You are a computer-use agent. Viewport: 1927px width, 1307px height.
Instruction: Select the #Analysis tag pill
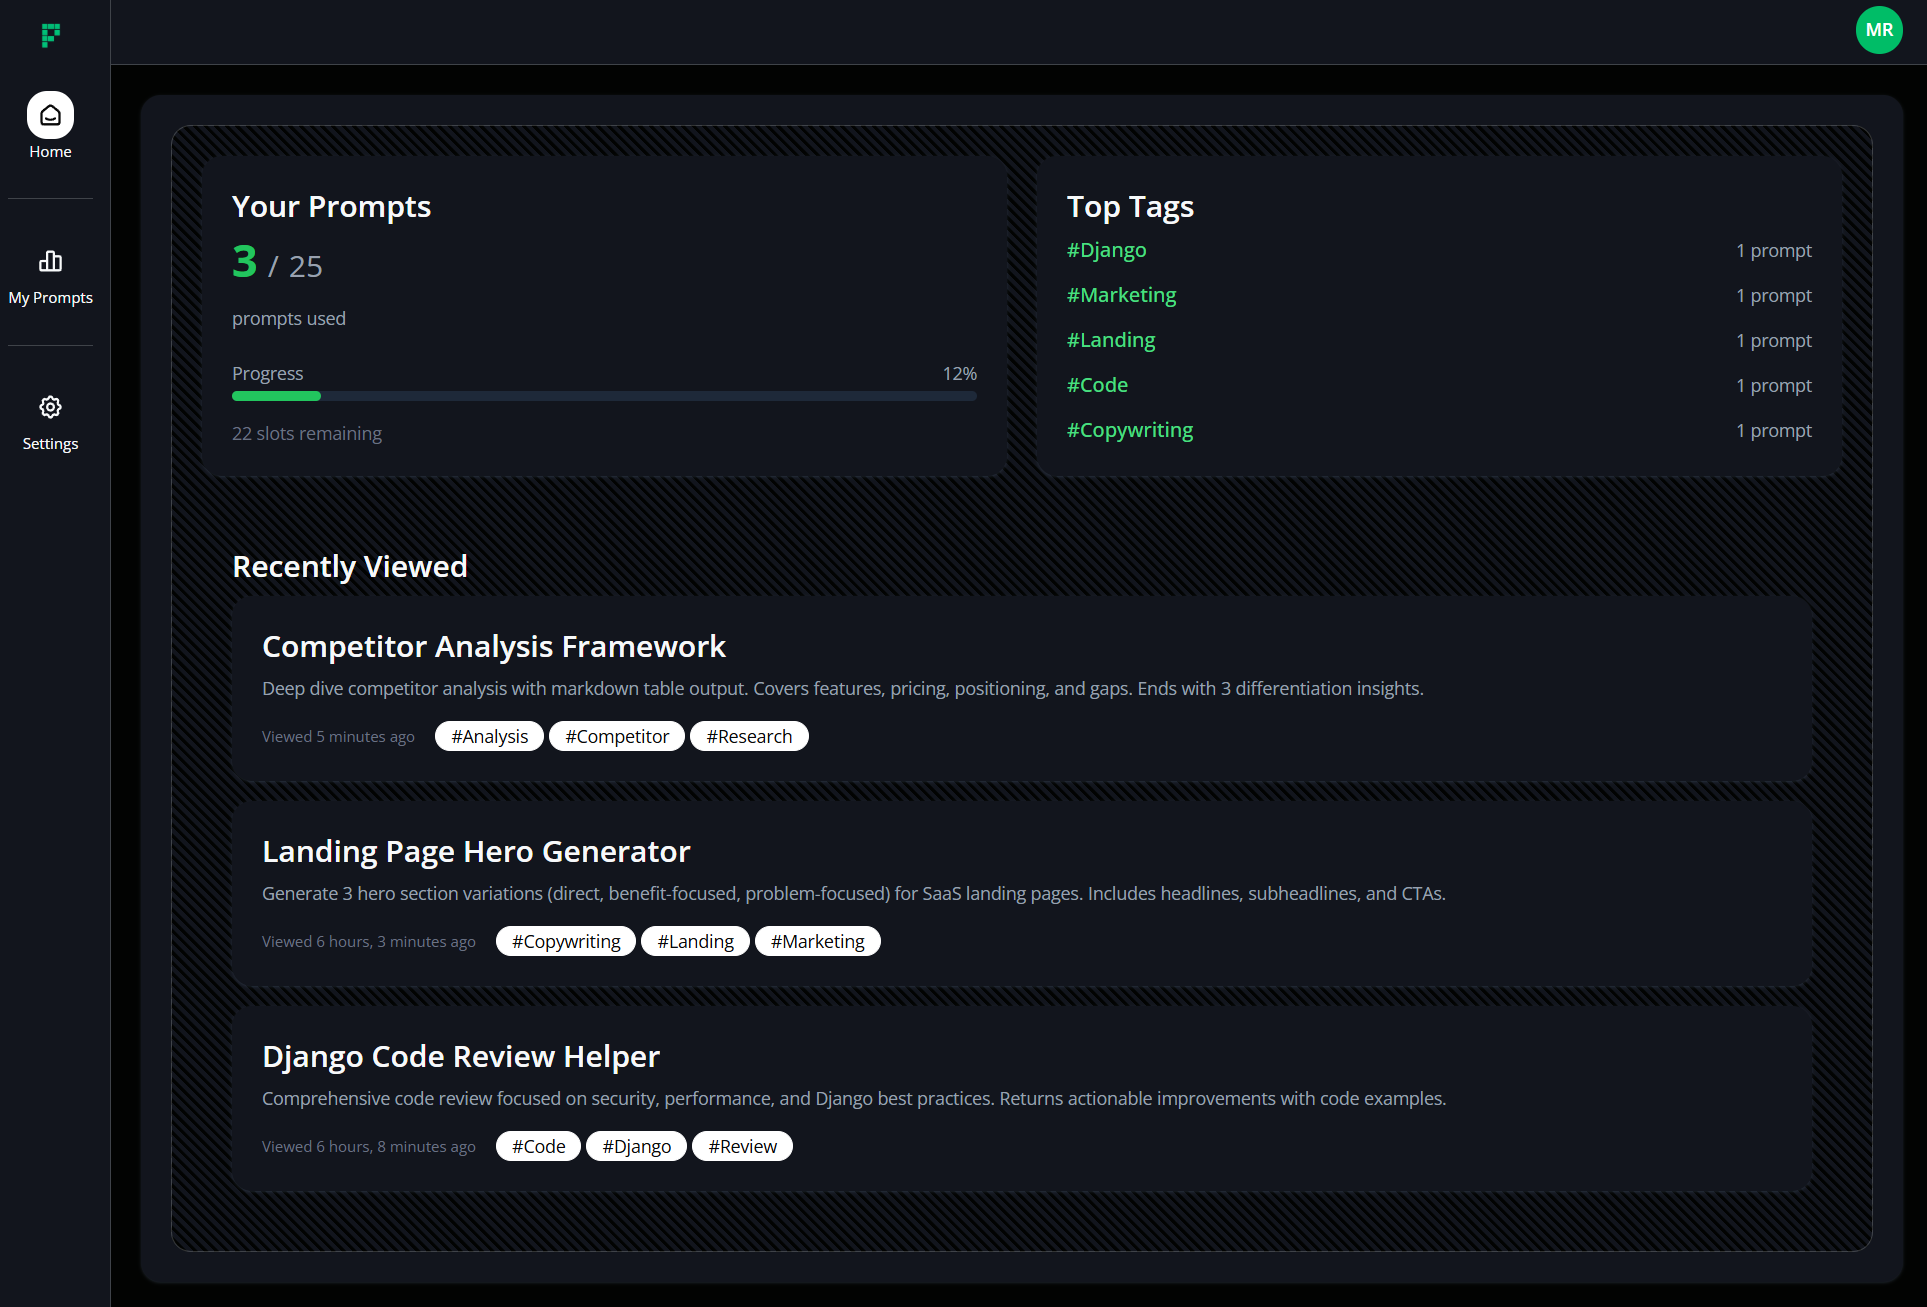[x=488, y=736]
